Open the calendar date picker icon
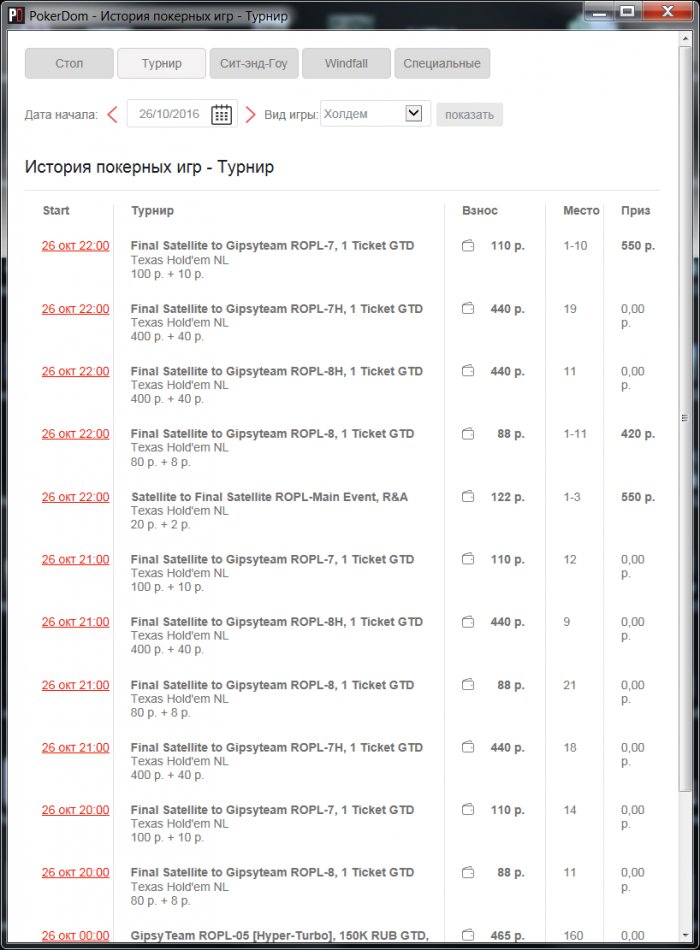This screenshot has height=950, width=700. (x=221, y=115)
